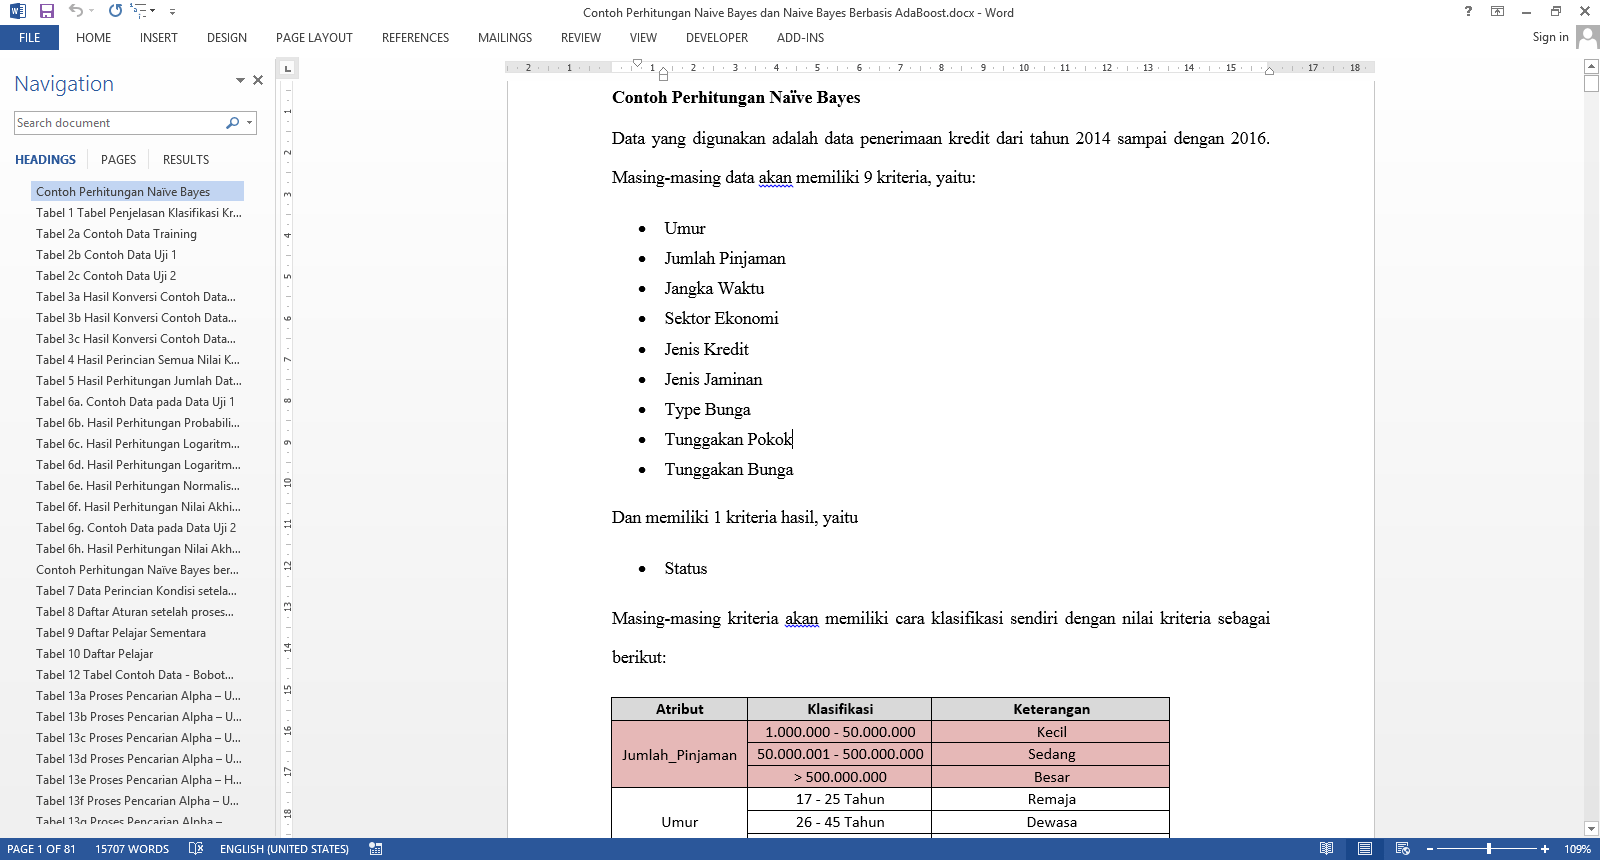This screenshot has height=860, width=1600.
Task: Click the Undo arrow in the quick access toolbar
Action: click(75, 11)
